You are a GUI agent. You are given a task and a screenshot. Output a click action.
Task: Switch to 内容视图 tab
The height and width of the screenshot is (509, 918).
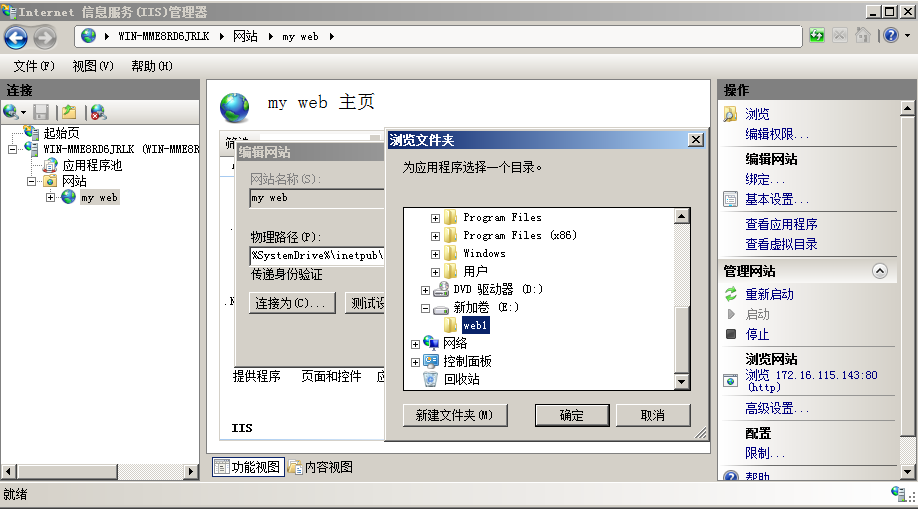(321, 467)
